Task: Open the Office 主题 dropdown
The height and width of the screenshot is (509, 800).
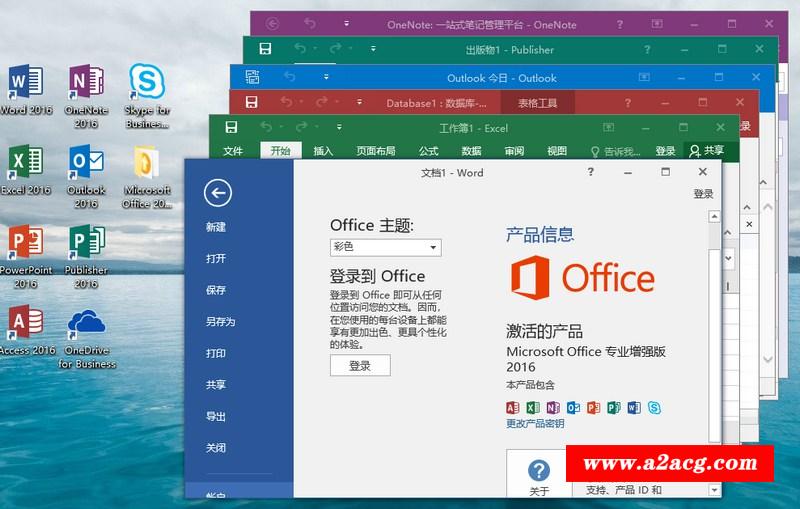Action: pyautogui.click(x=385, y=247)
